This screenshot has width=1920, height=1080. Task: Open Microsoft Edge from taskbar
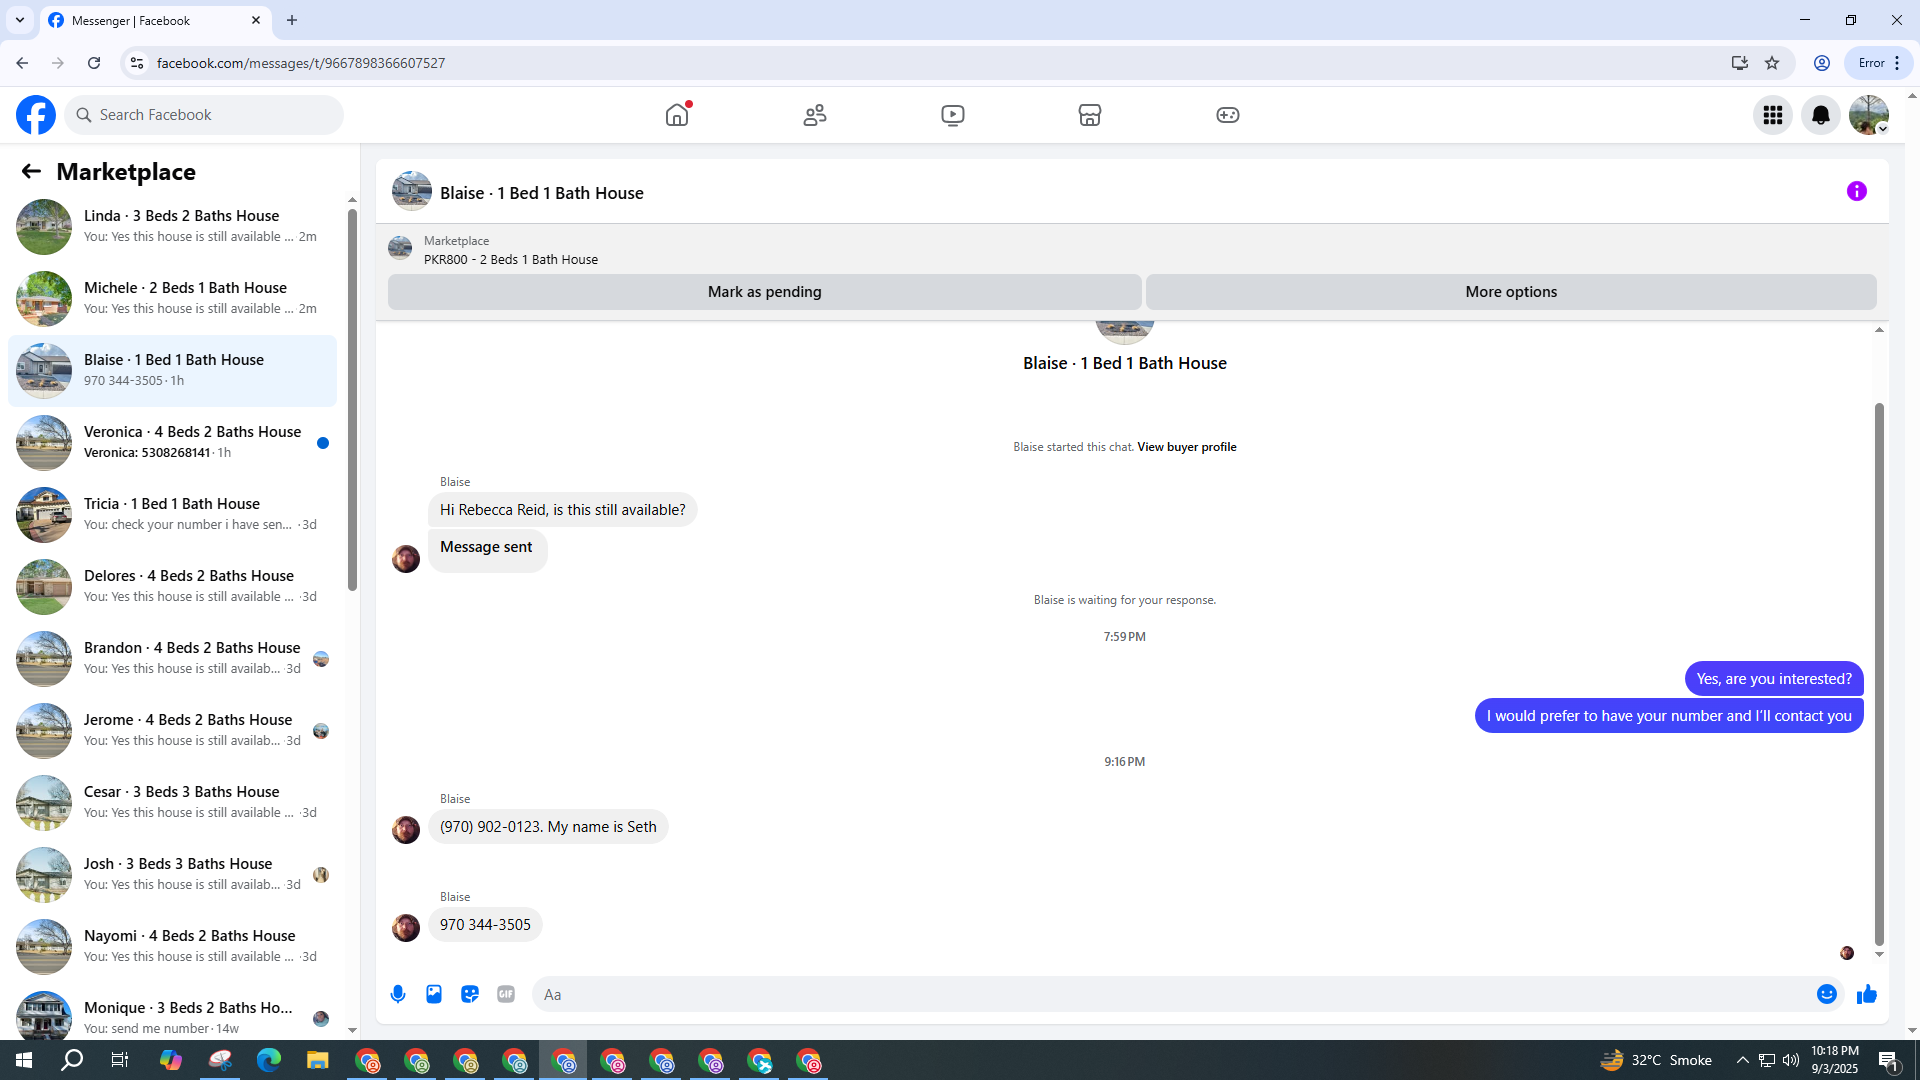pos(269,1060)
